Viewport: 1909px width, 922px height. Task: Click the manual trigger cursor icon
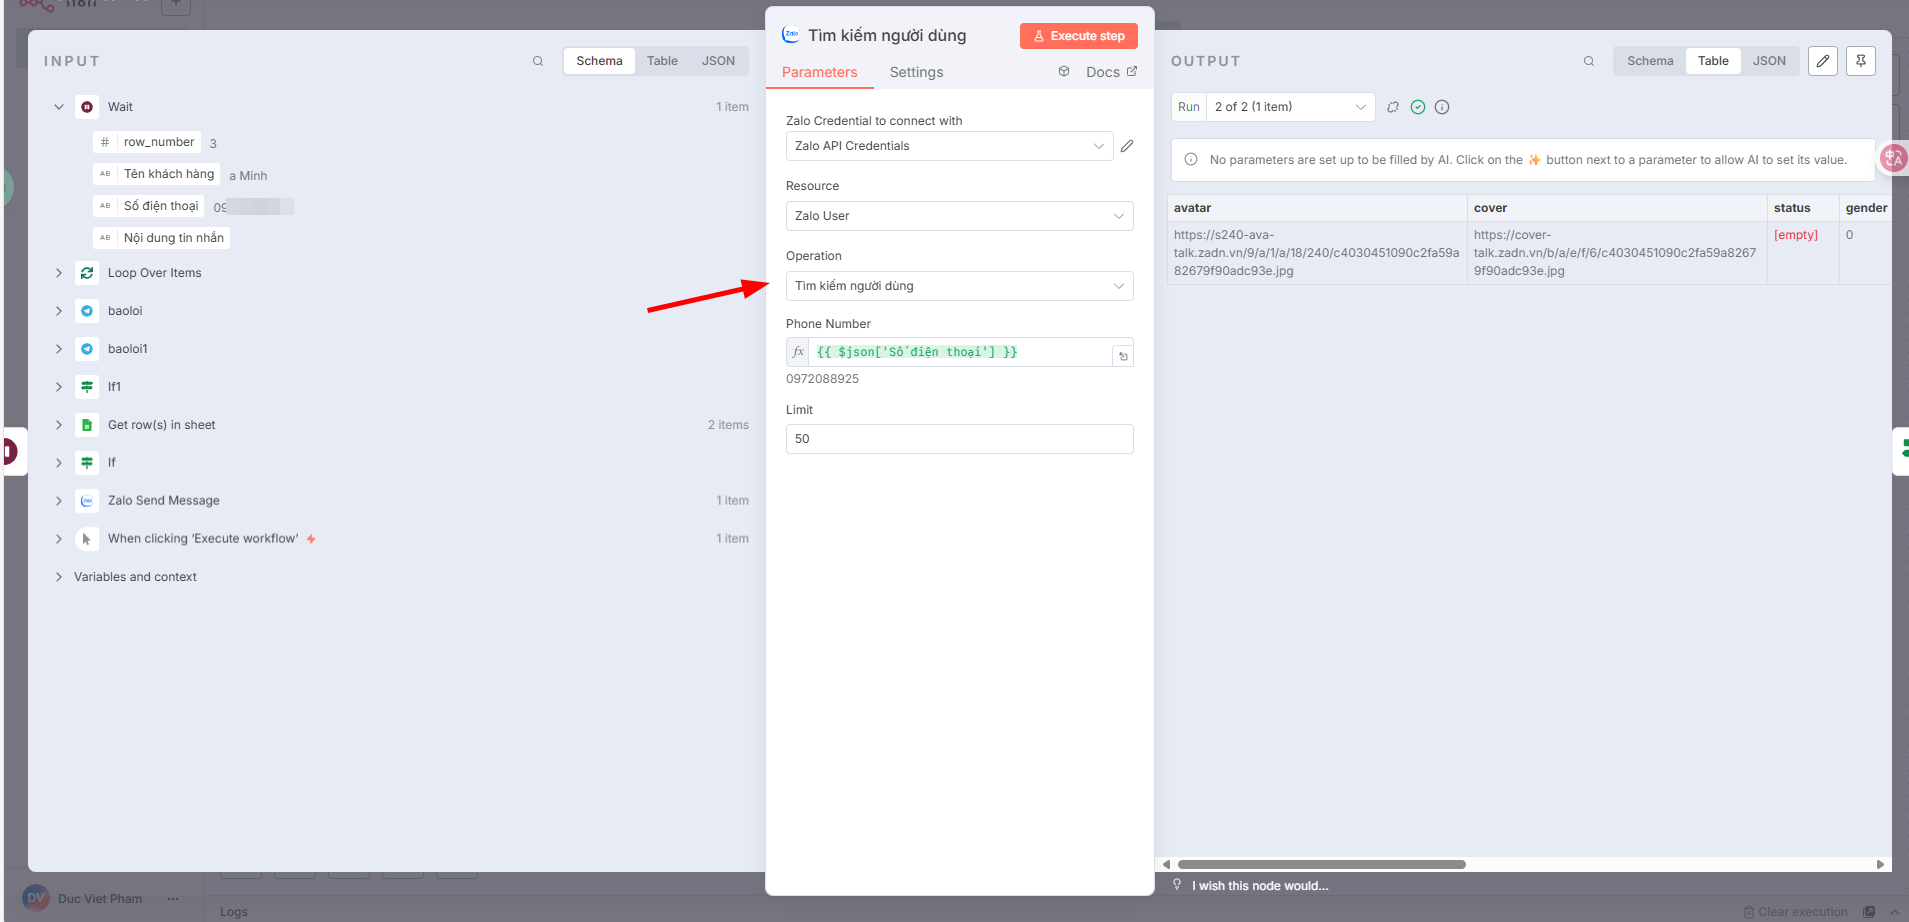coord(87,539)
